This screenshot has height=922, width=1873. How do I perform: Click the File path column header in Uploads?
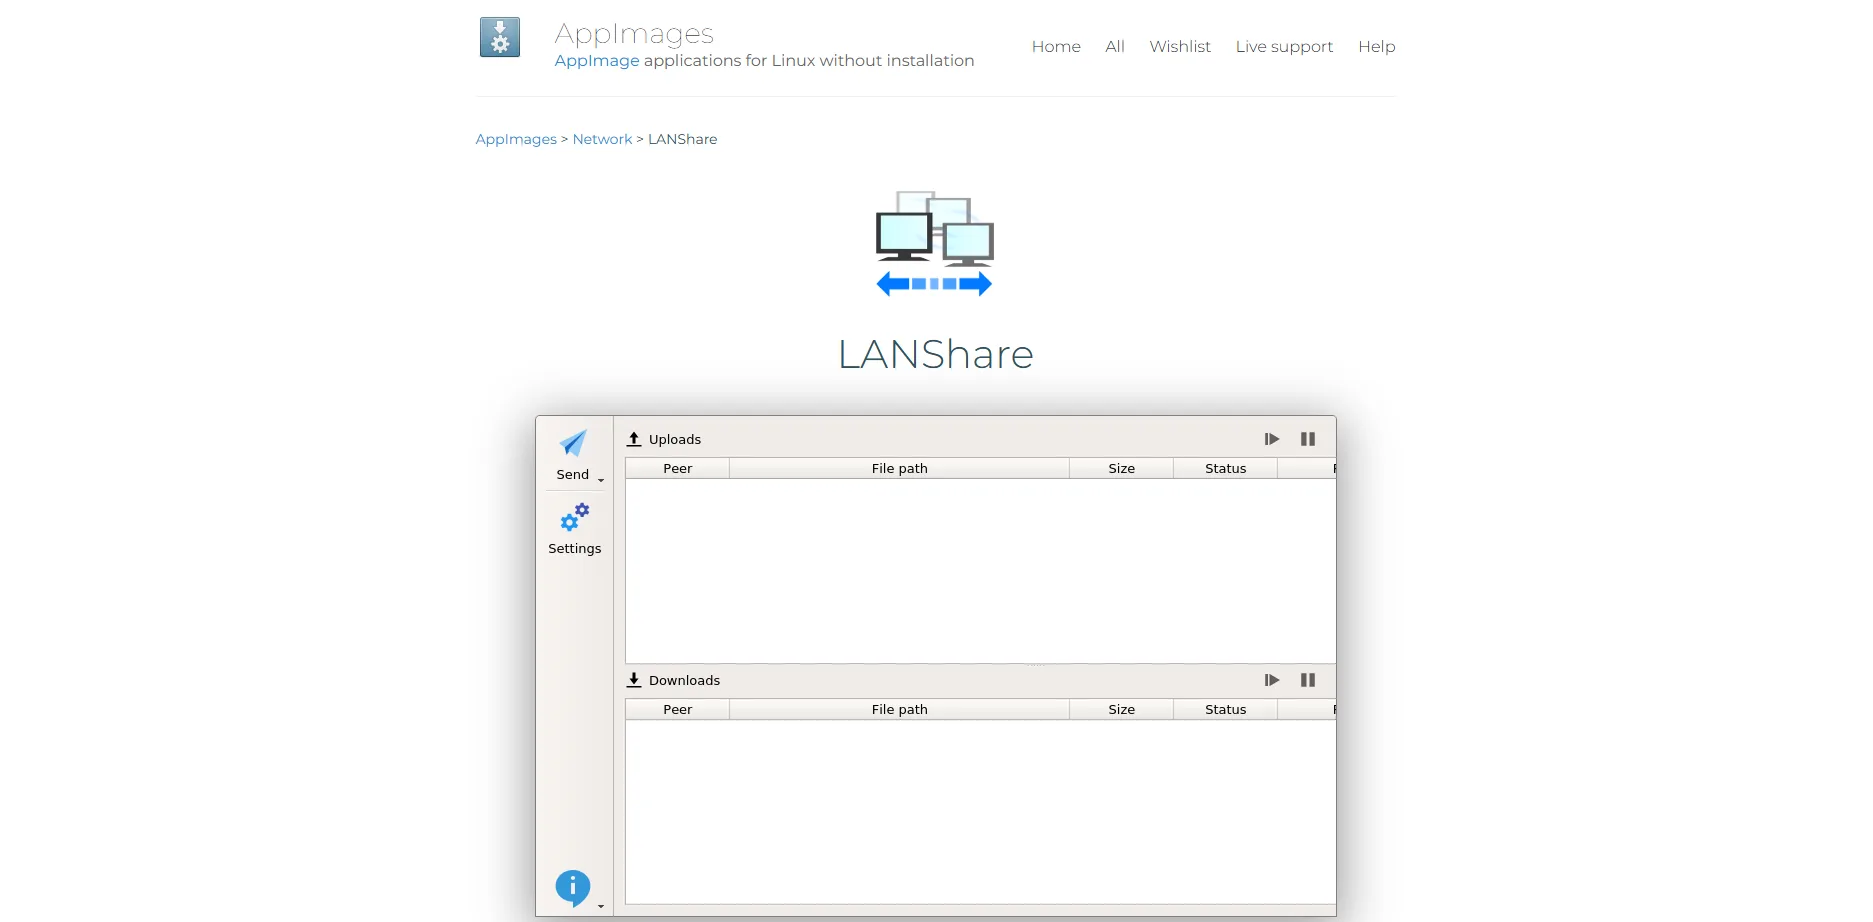[899, 468]
